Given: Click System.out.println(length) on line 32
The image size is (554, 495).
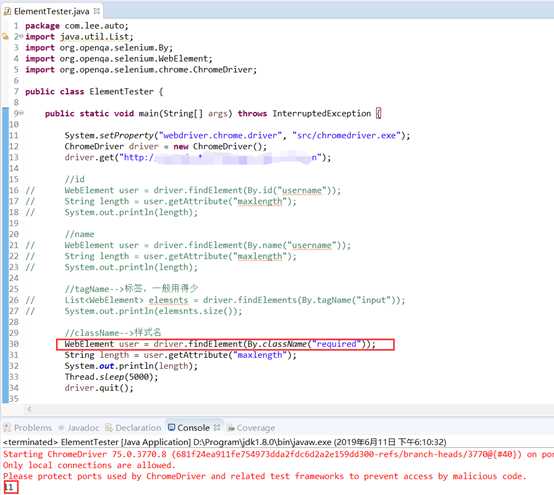Looking at the screenshot, I should point(131,366).
